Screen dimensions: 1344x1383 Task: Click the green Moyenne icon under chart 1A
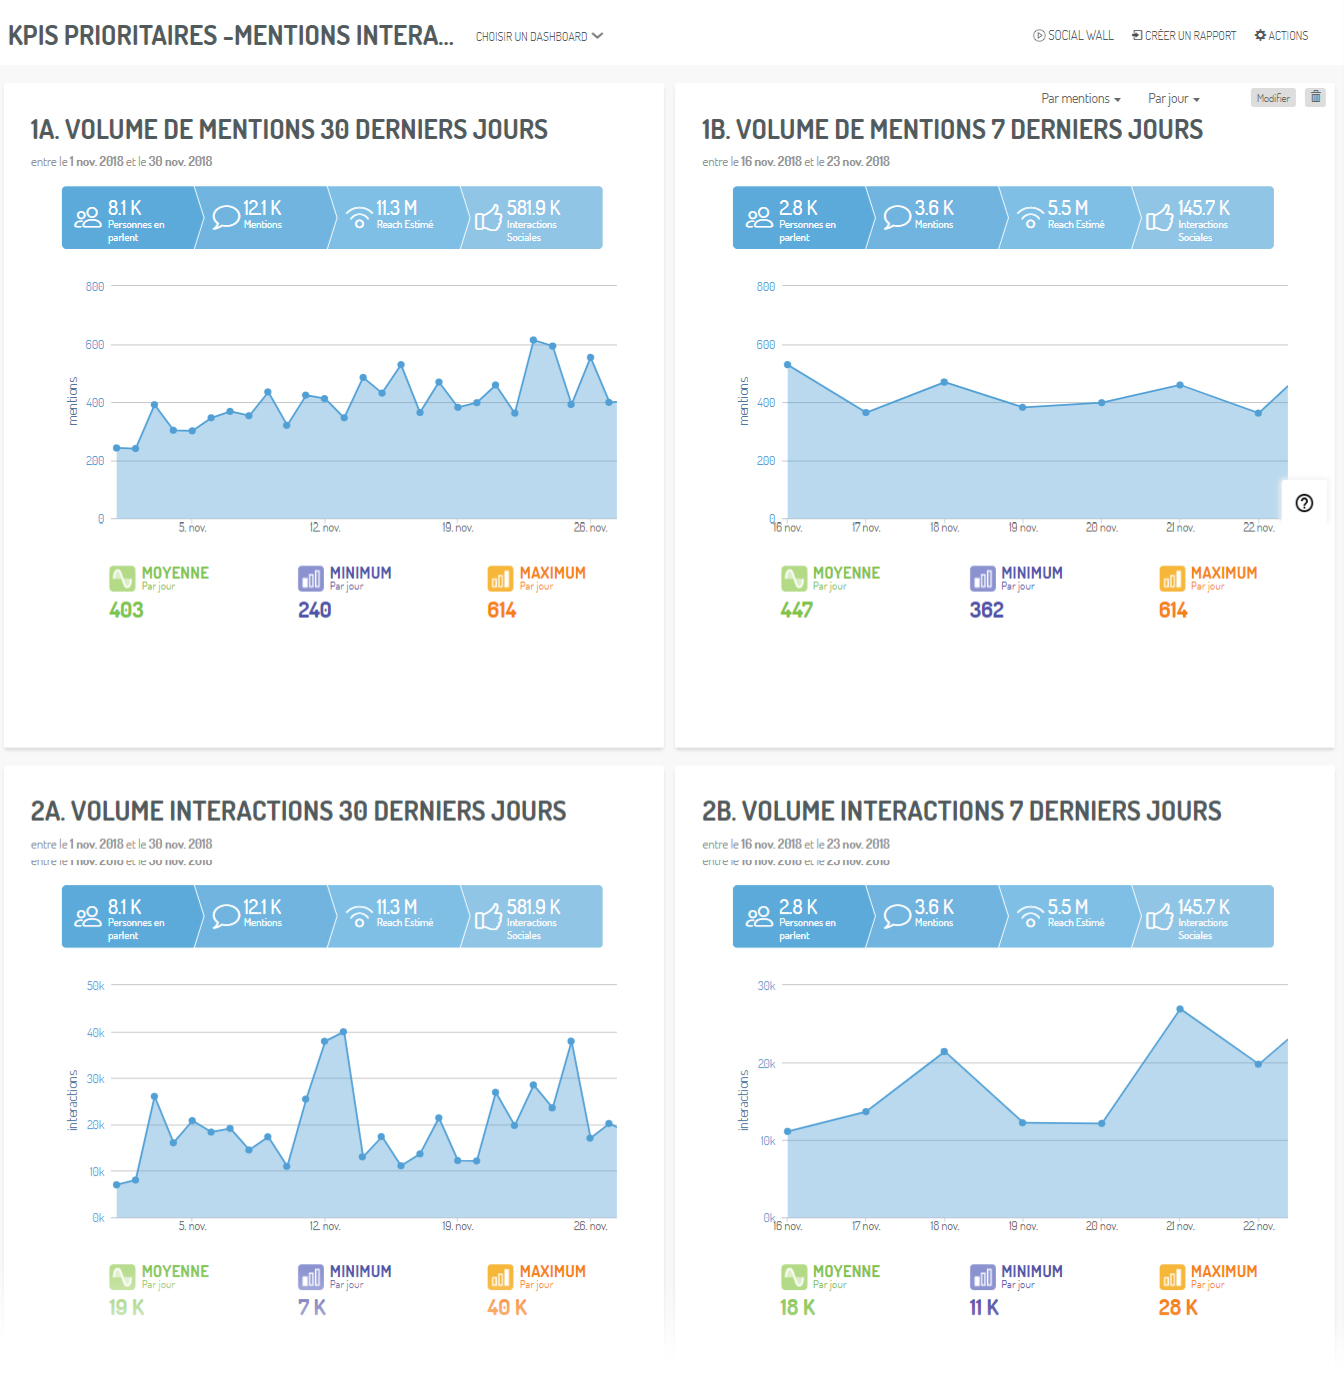[122, 578]
